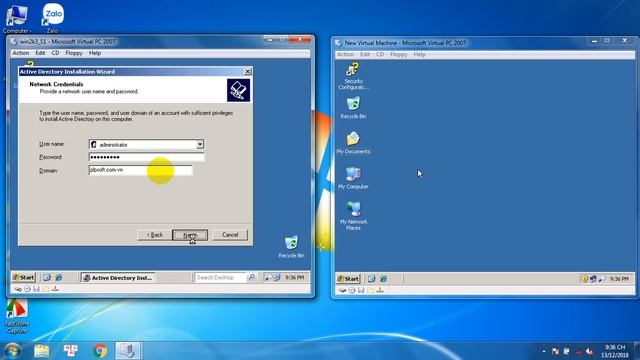
Task: Click the Search Desktop input box
Action: (220, 278)
